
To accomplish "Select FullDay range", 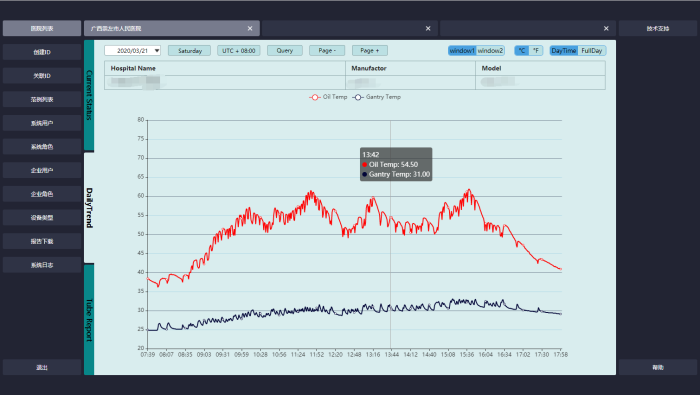I will click(x=592, y=51).
